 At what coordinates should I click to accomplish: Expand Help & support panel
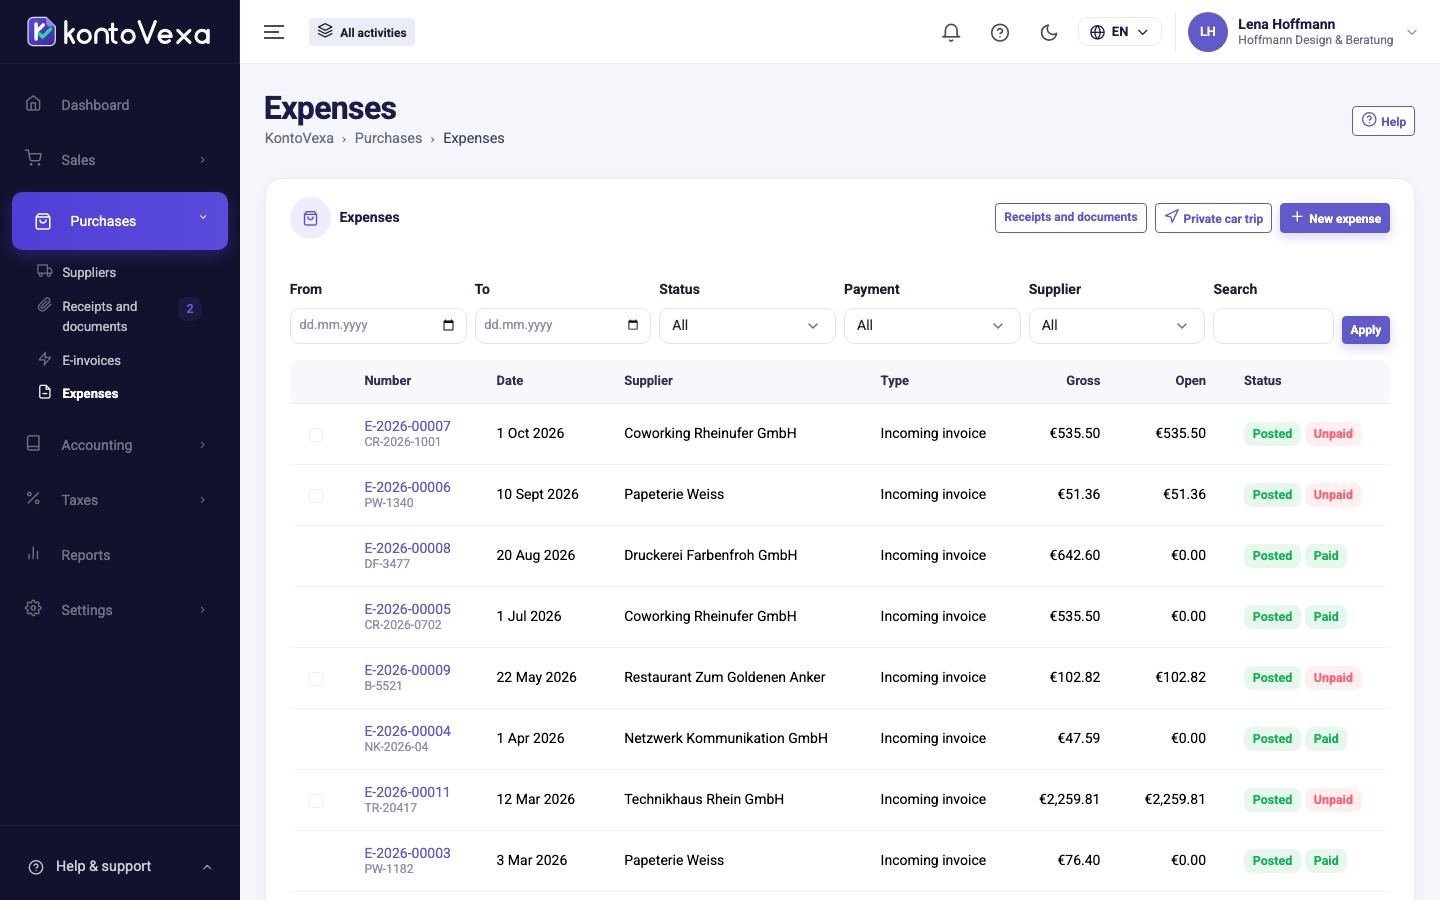pos(120,866)
